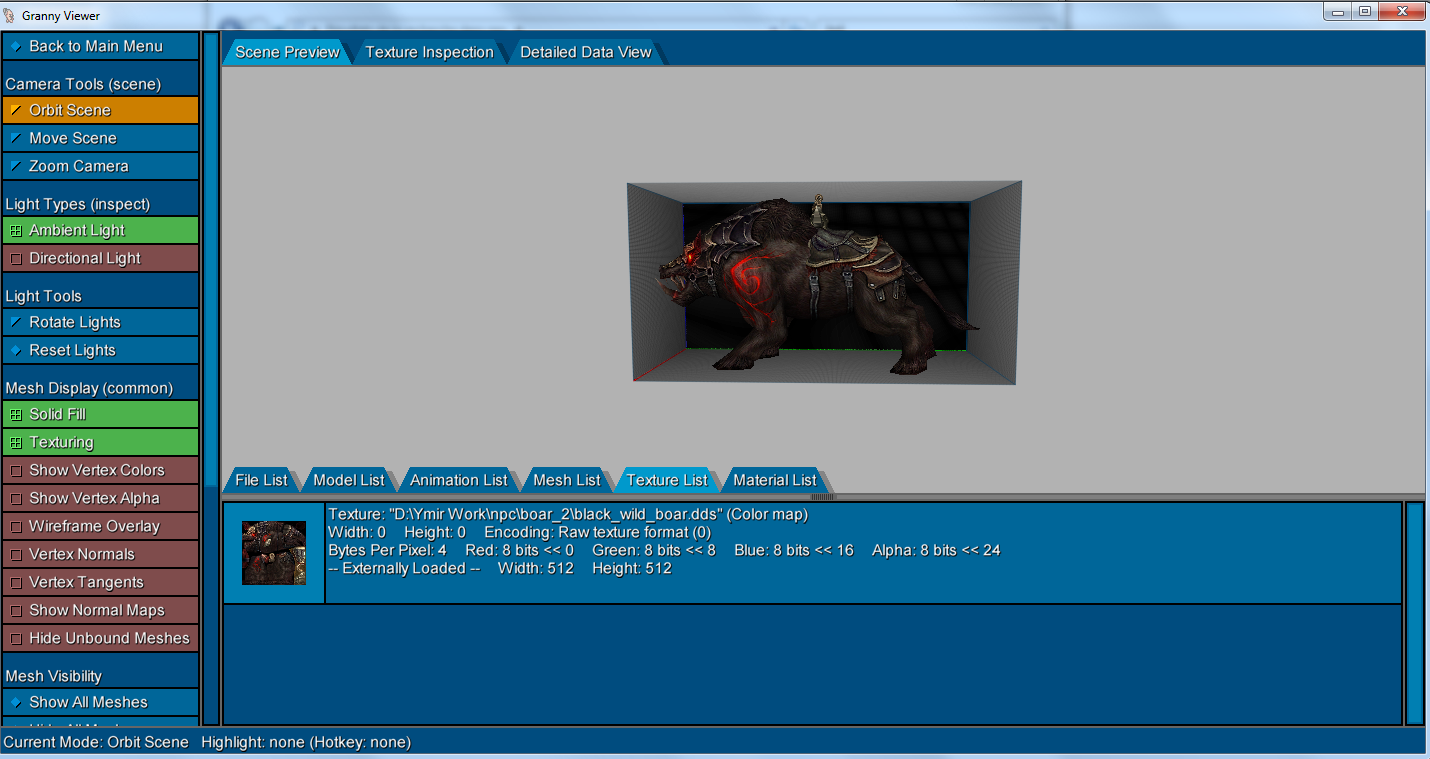Enable Vertex Normals display
Viewport: 1430px width, 759px height.
pyautogui.click(x=100, y=554)
